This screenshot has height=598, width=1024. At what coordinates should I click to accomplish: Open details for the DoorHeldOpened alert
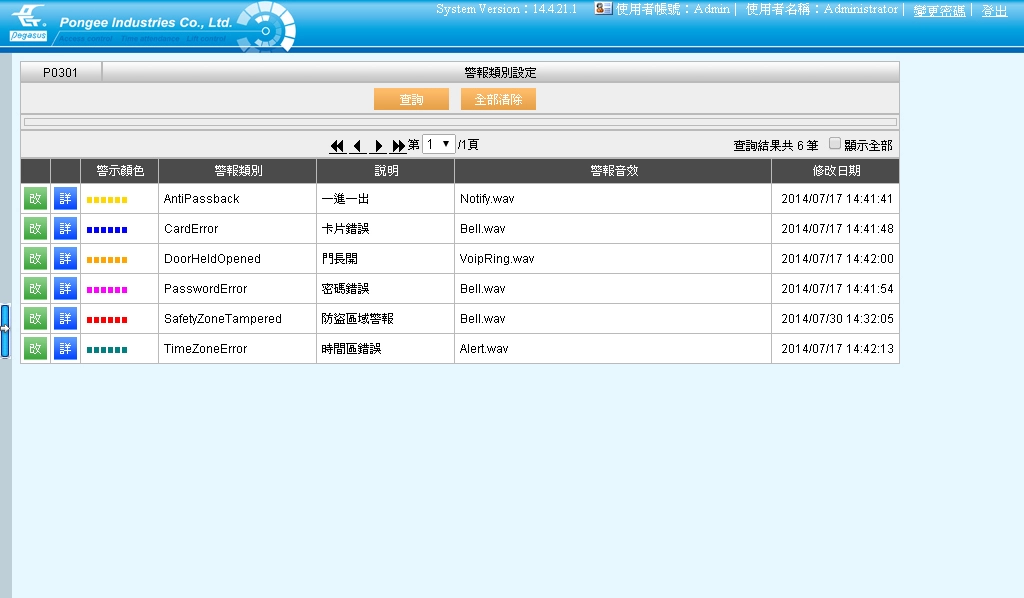click(64, 258)
